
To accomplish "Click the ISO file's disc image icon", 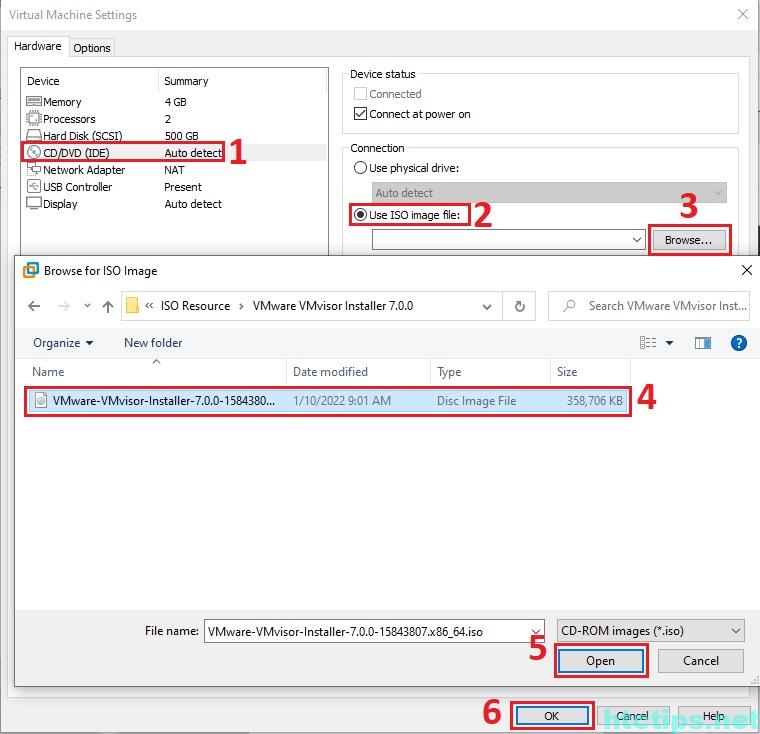I will tap(41, 400).
